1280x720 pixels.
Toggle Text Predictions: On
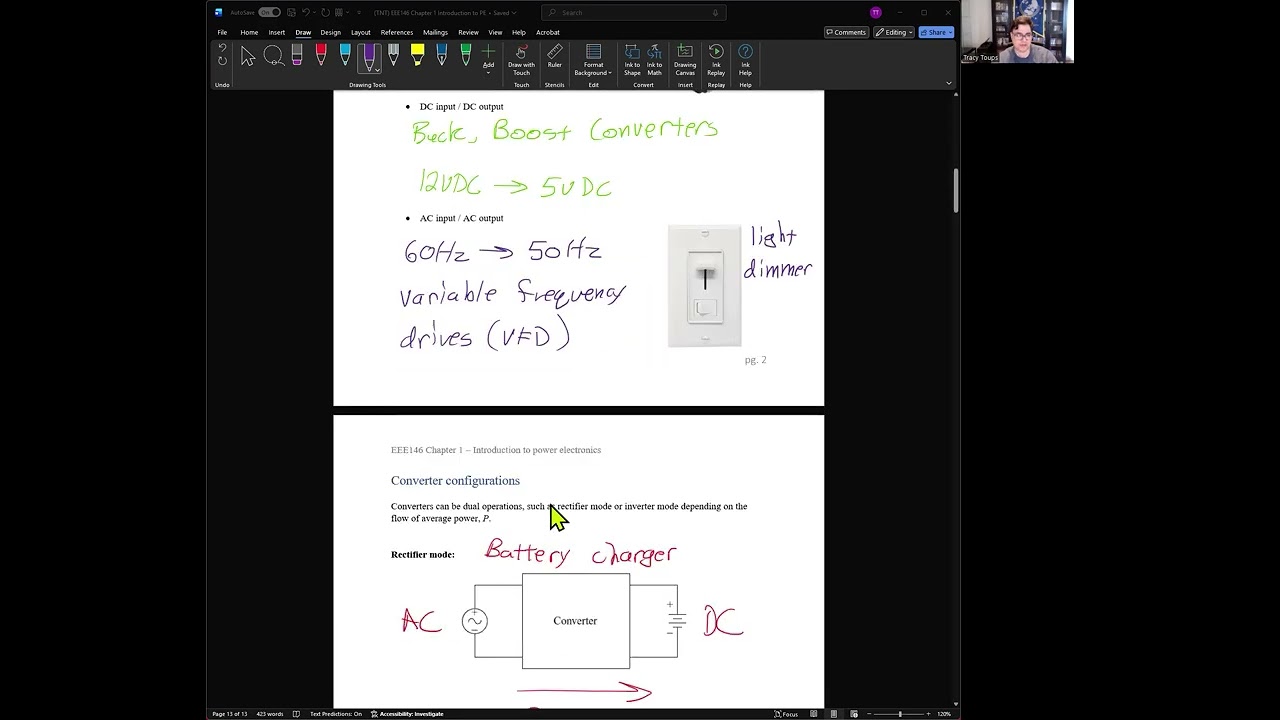pyautogui.click(x=336, y=714)
